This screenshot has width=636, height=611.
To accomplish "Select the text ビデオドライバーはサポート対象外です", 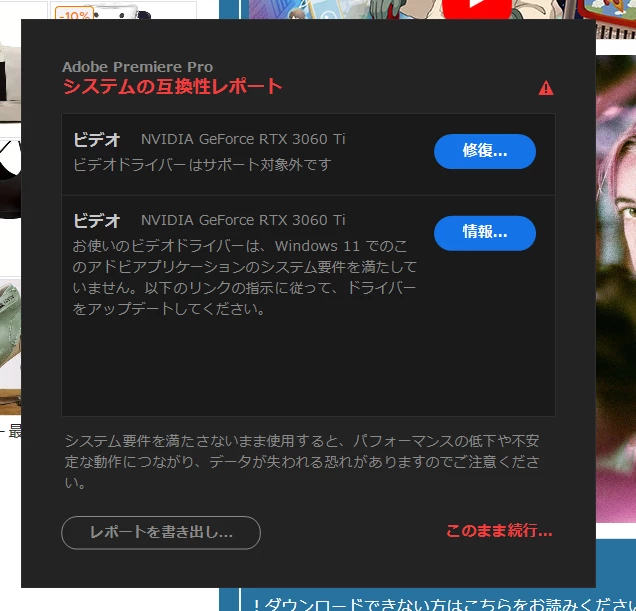I will click(202, 164).
